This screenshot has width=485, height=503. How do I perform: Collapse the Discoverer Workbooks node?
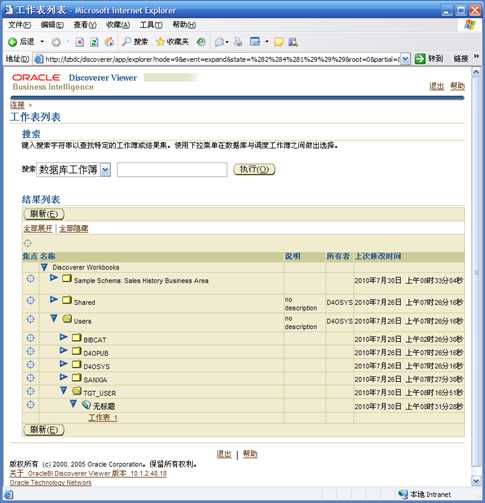pos(44,267)
